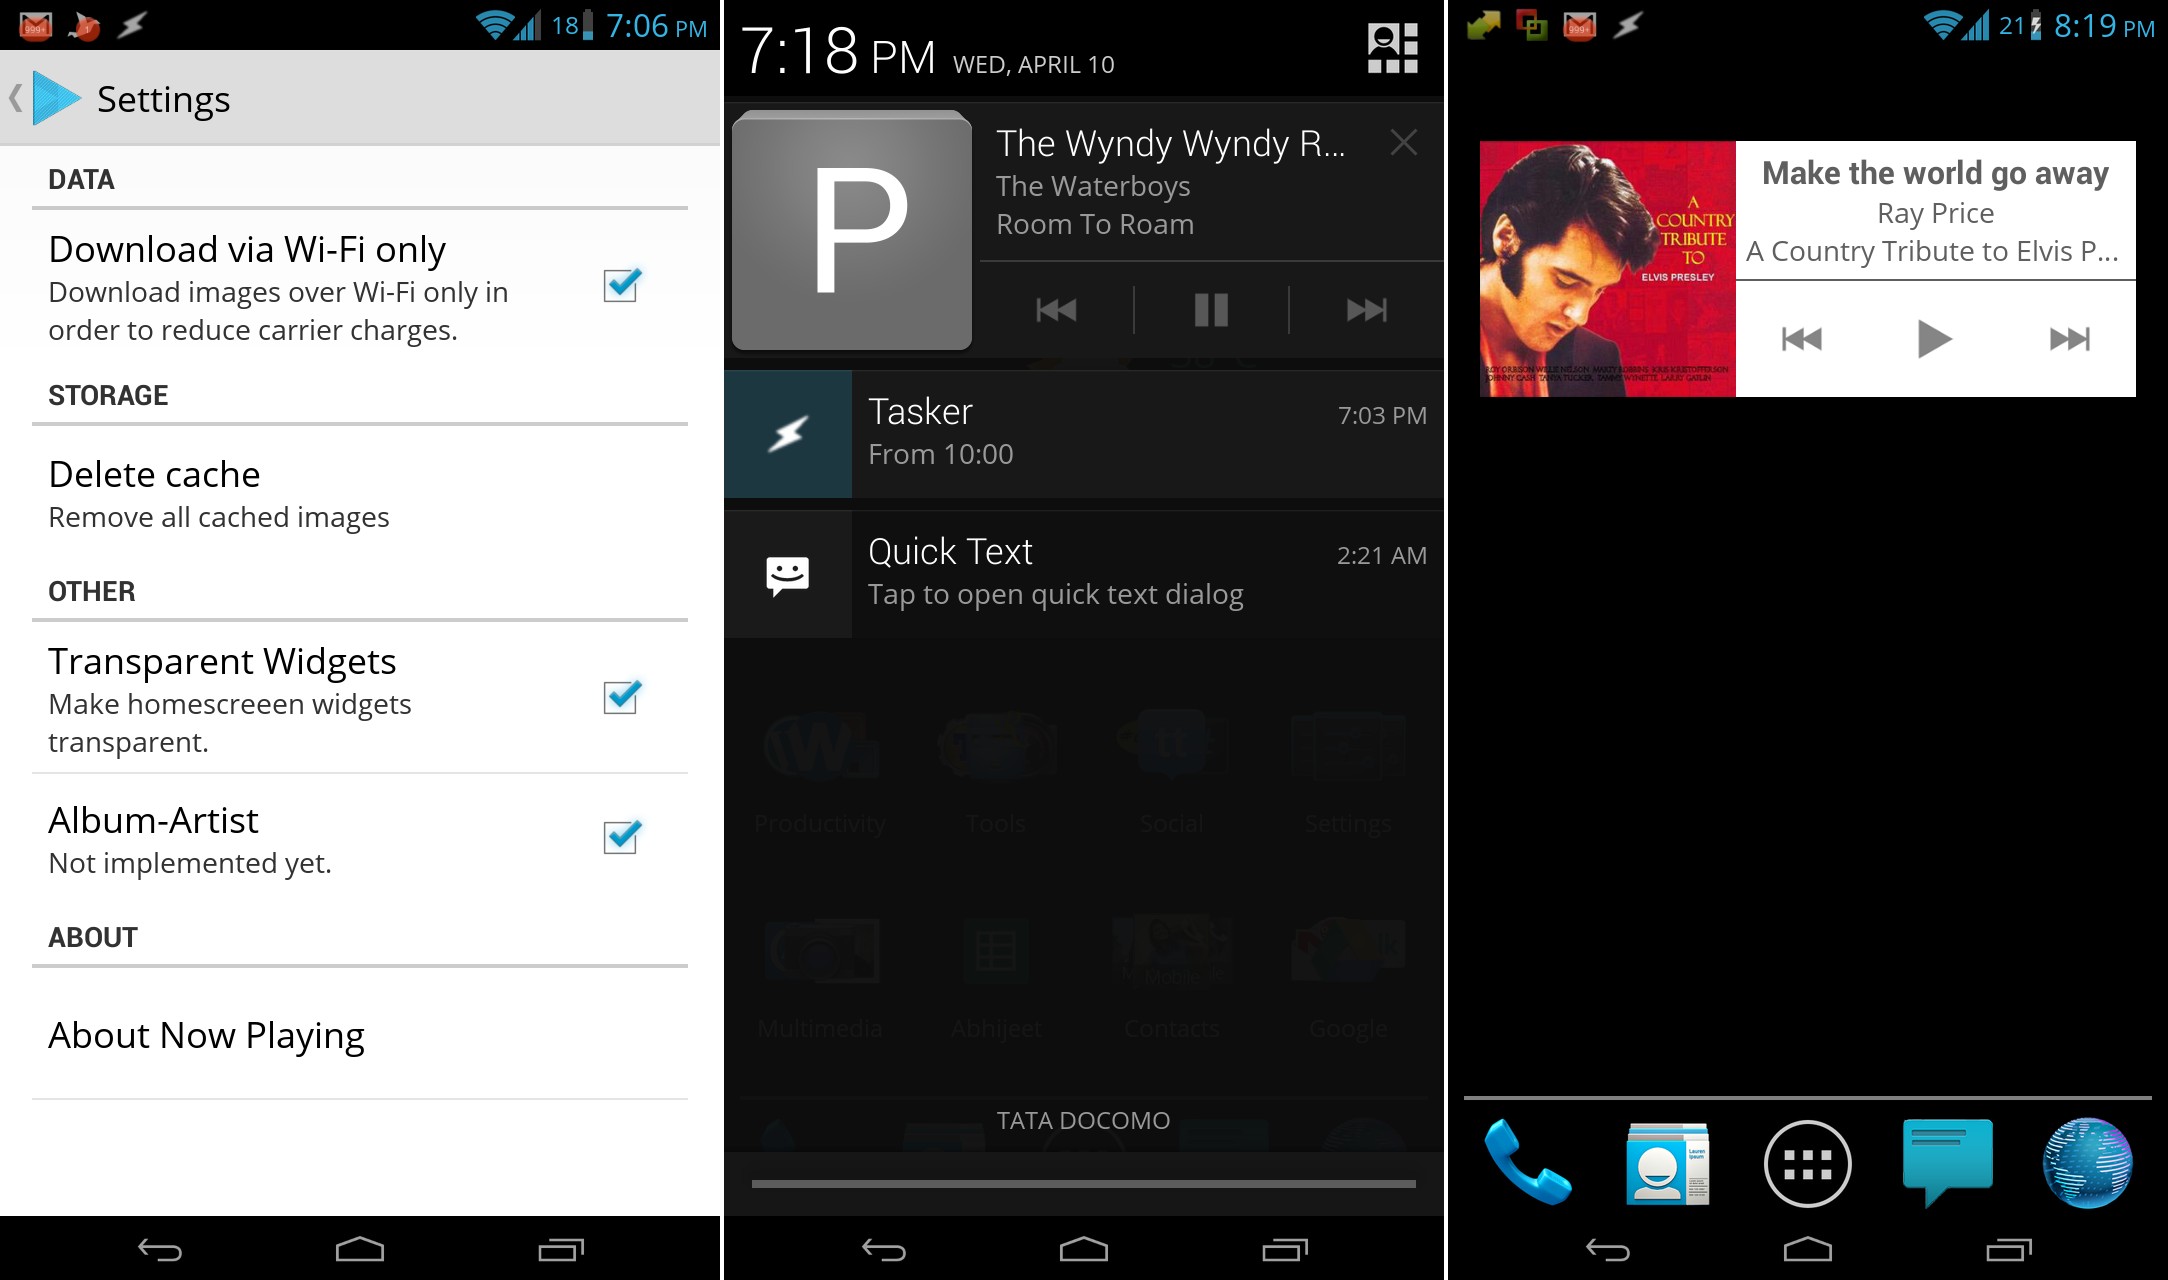
Task: Dismiss the Waterboys Pandora notification
Action: 1404,142
